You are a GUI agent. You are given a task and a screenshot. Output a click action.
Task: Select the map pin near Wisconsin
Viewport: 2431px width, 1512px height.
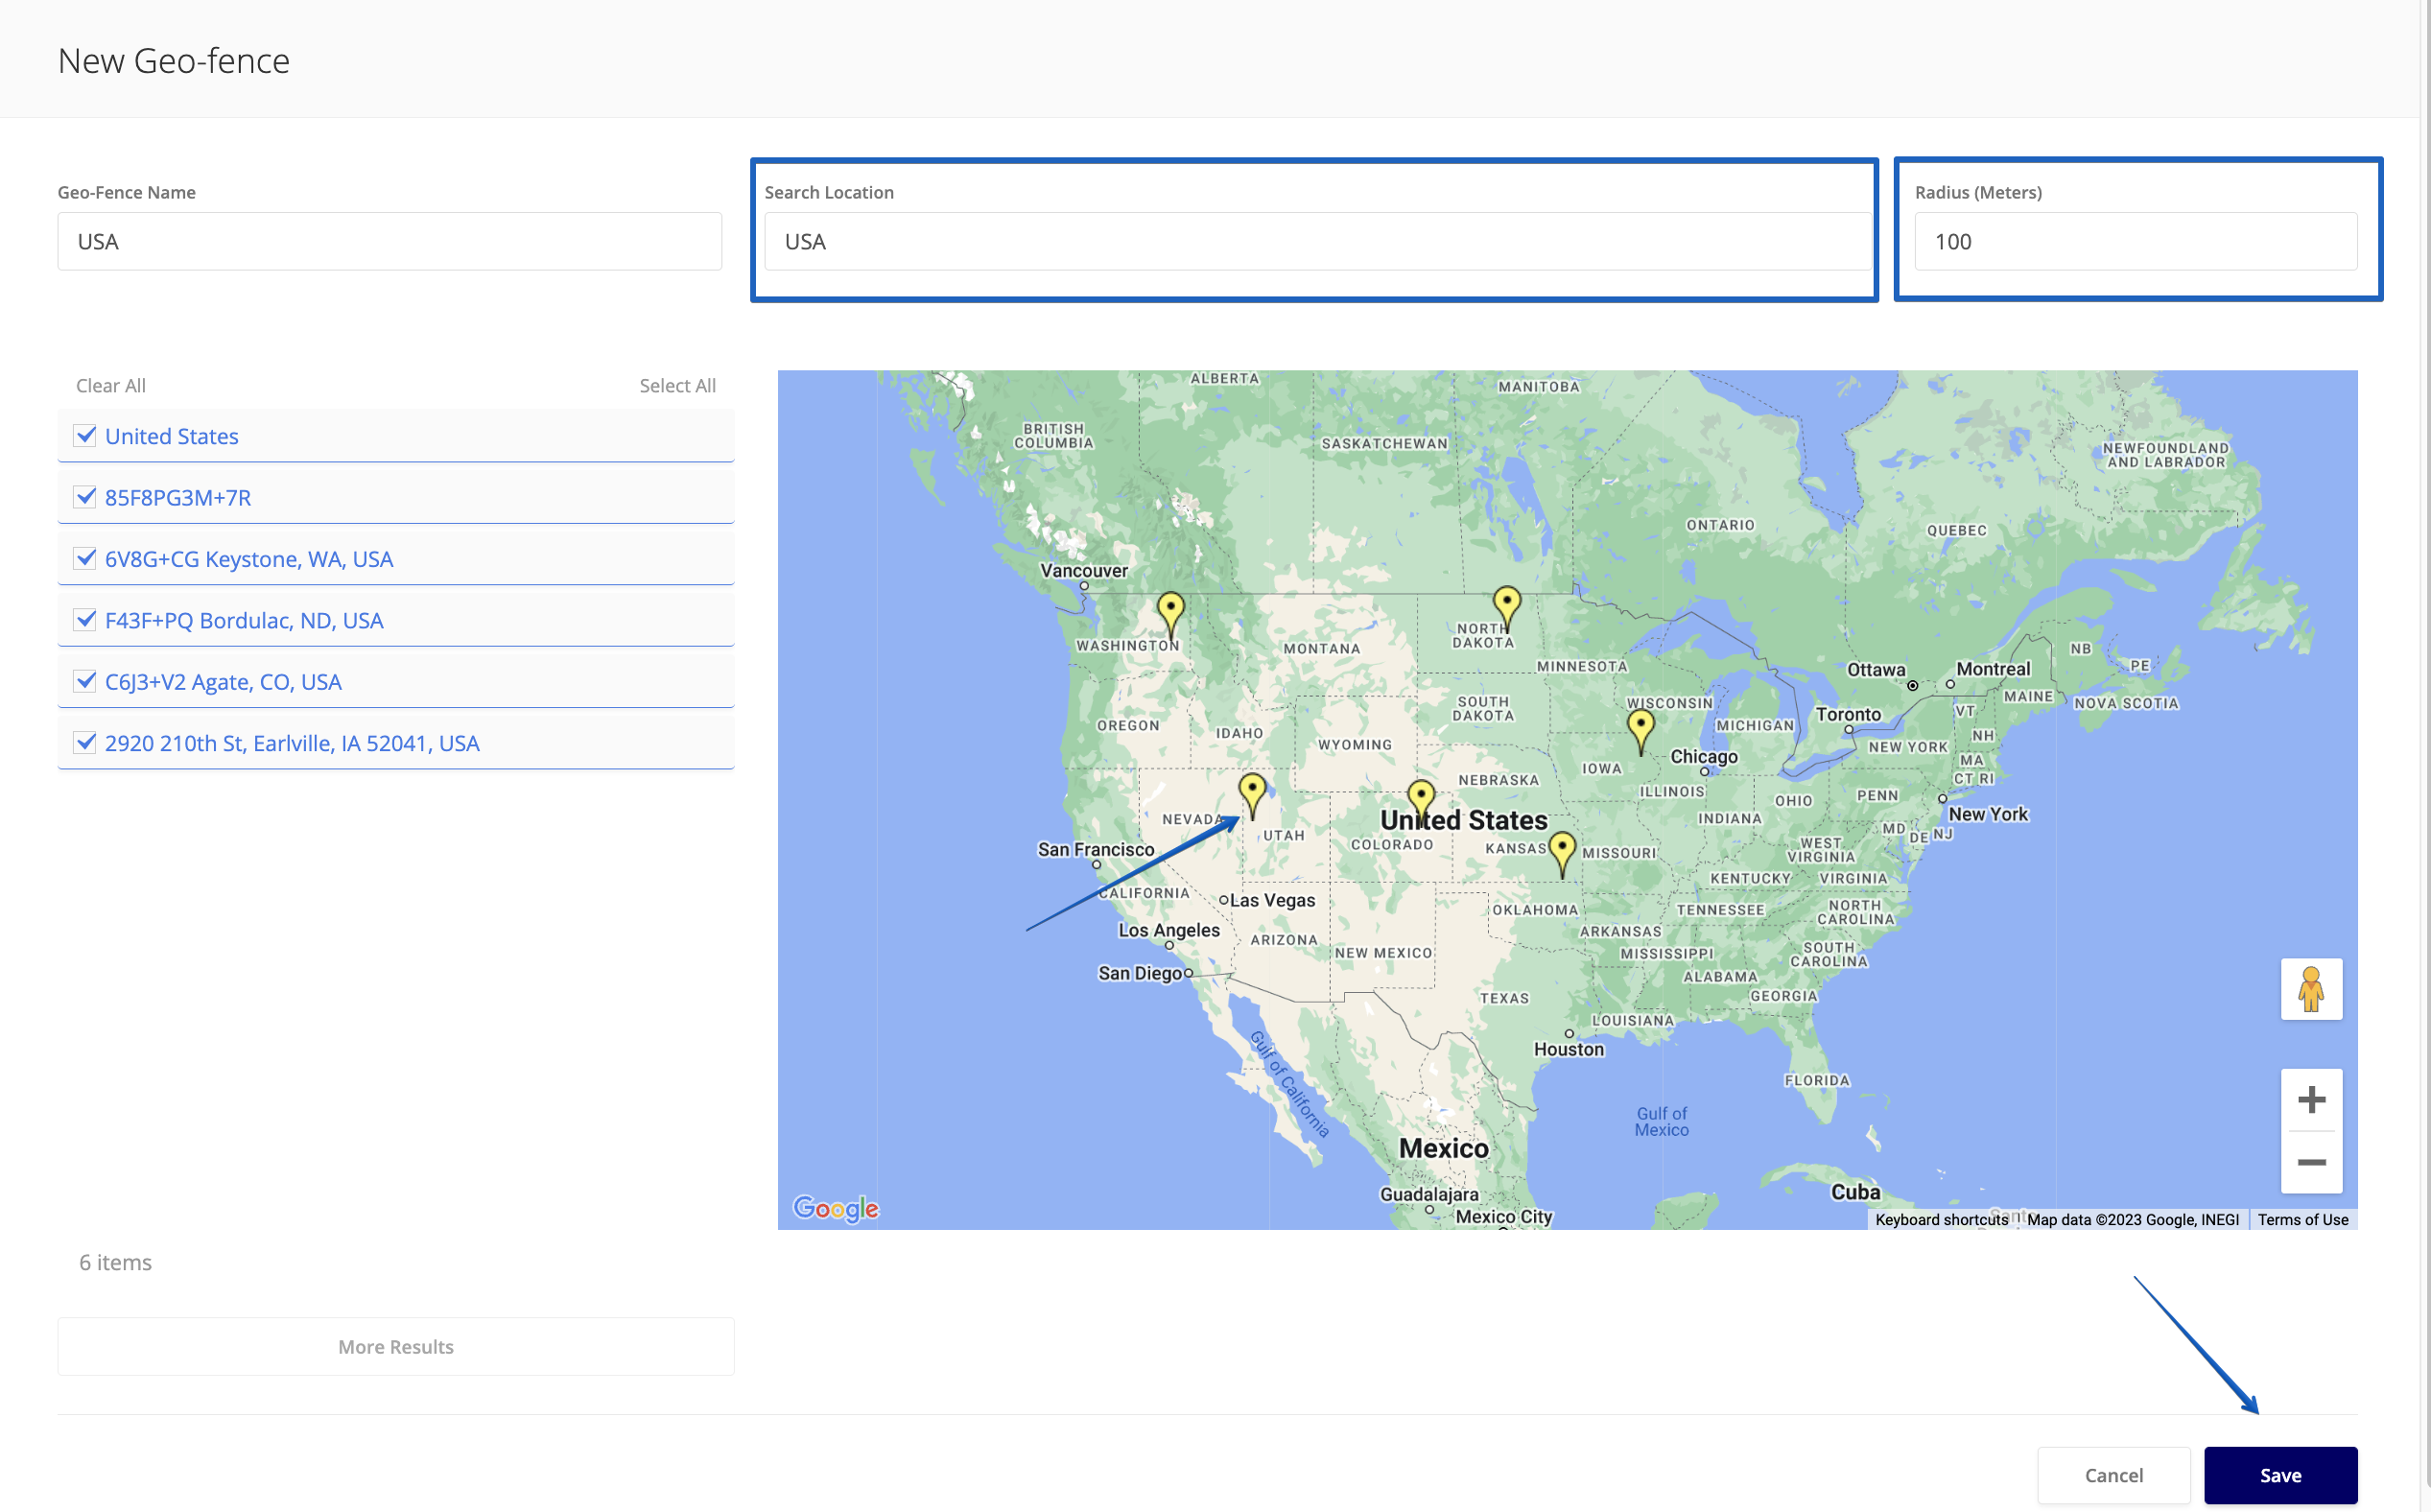coord(1640,726)
